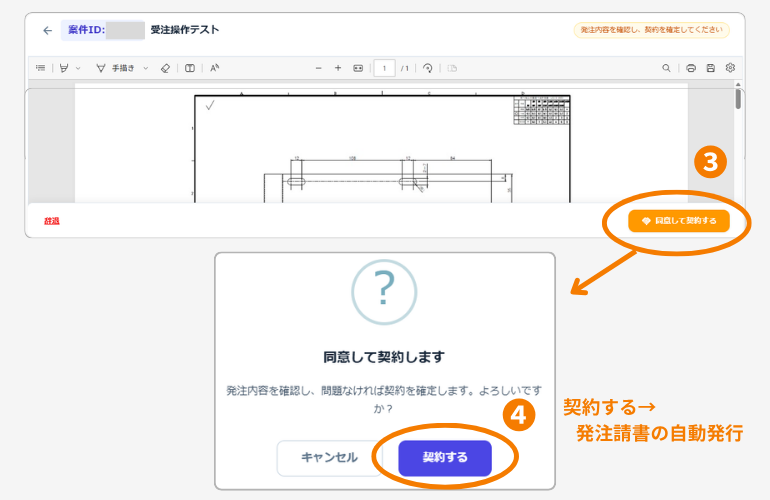Expand the 手描き tool dropdown arrow
The width and height of the screenshot is (770, 500).
[145, 68]
